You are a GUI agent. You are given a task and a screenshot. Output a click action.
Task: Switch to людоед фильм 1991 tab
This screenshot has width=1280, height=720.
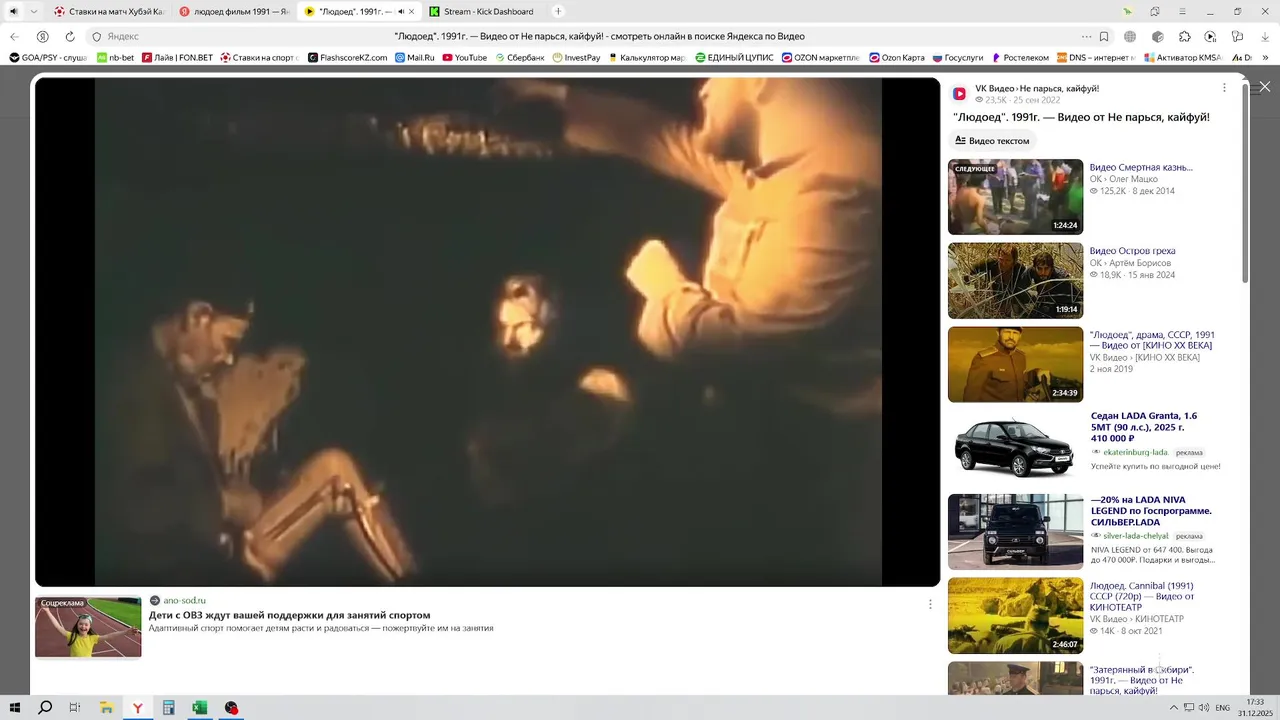[x=235, y=12]
